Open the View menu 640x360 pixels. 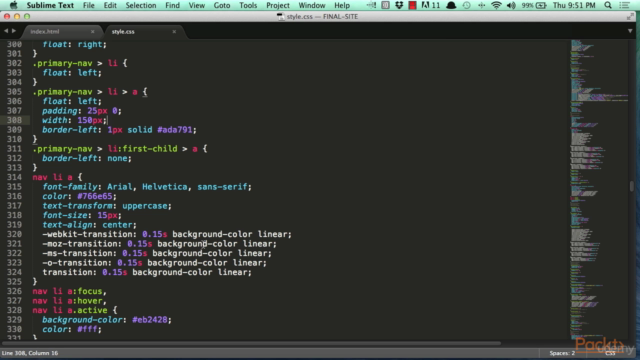coord(197,5)
